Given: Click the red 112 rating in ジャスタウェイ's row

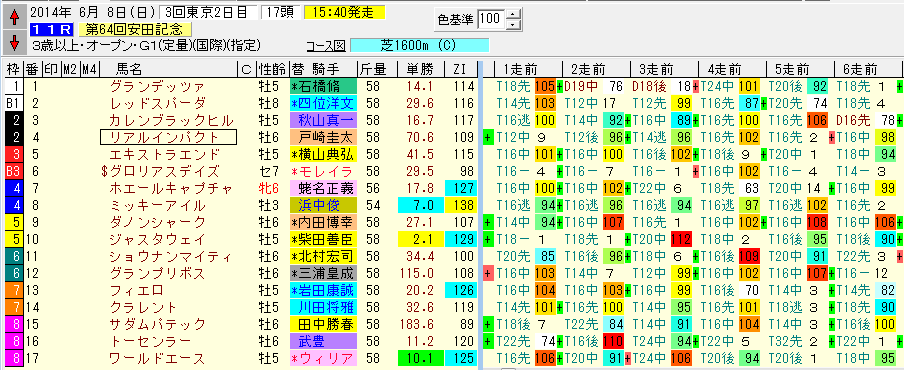Looking at the screenshot, I should [681, 239].
